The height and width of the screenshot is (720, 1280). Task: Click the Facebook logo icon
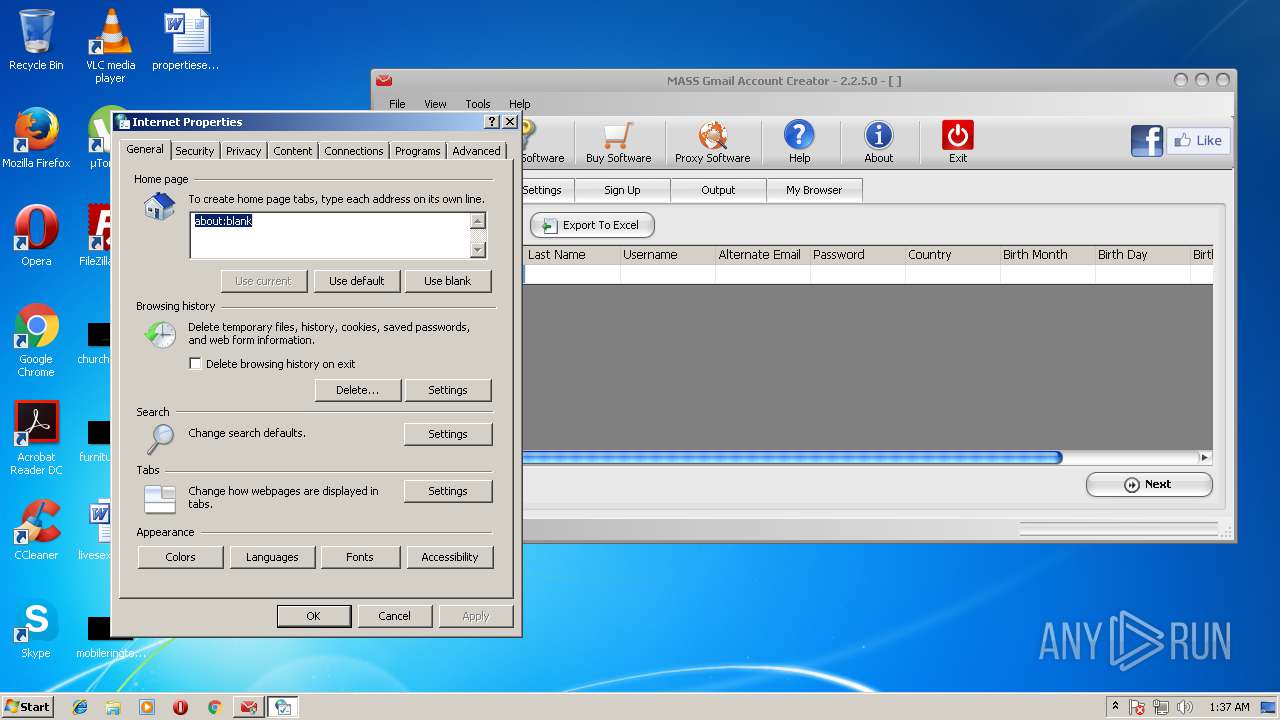[1147, 141]
